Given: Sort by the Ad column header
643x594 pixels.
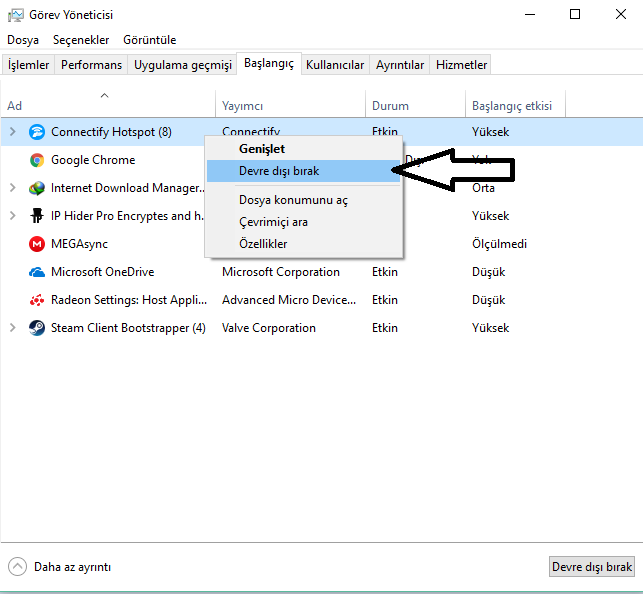Looking at the screenshot, I should (x=108, y=105).
